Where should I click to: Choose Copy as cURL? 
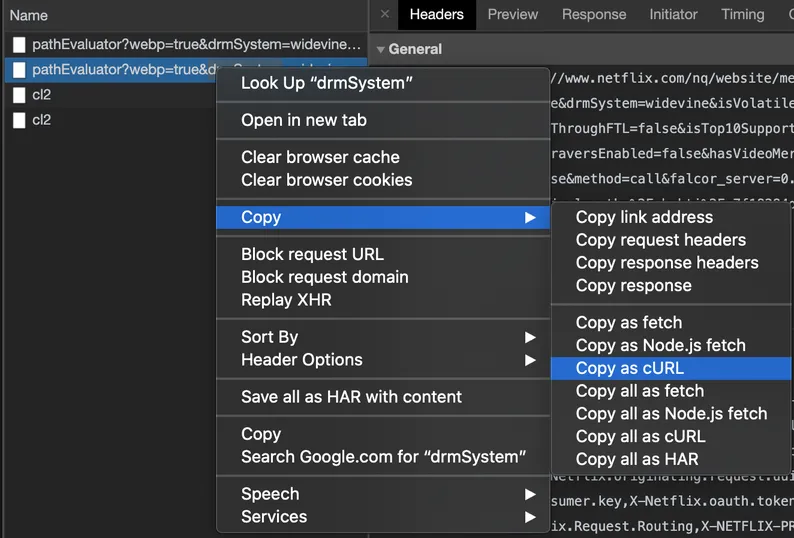pyautogui.click(x=630, y=368)
